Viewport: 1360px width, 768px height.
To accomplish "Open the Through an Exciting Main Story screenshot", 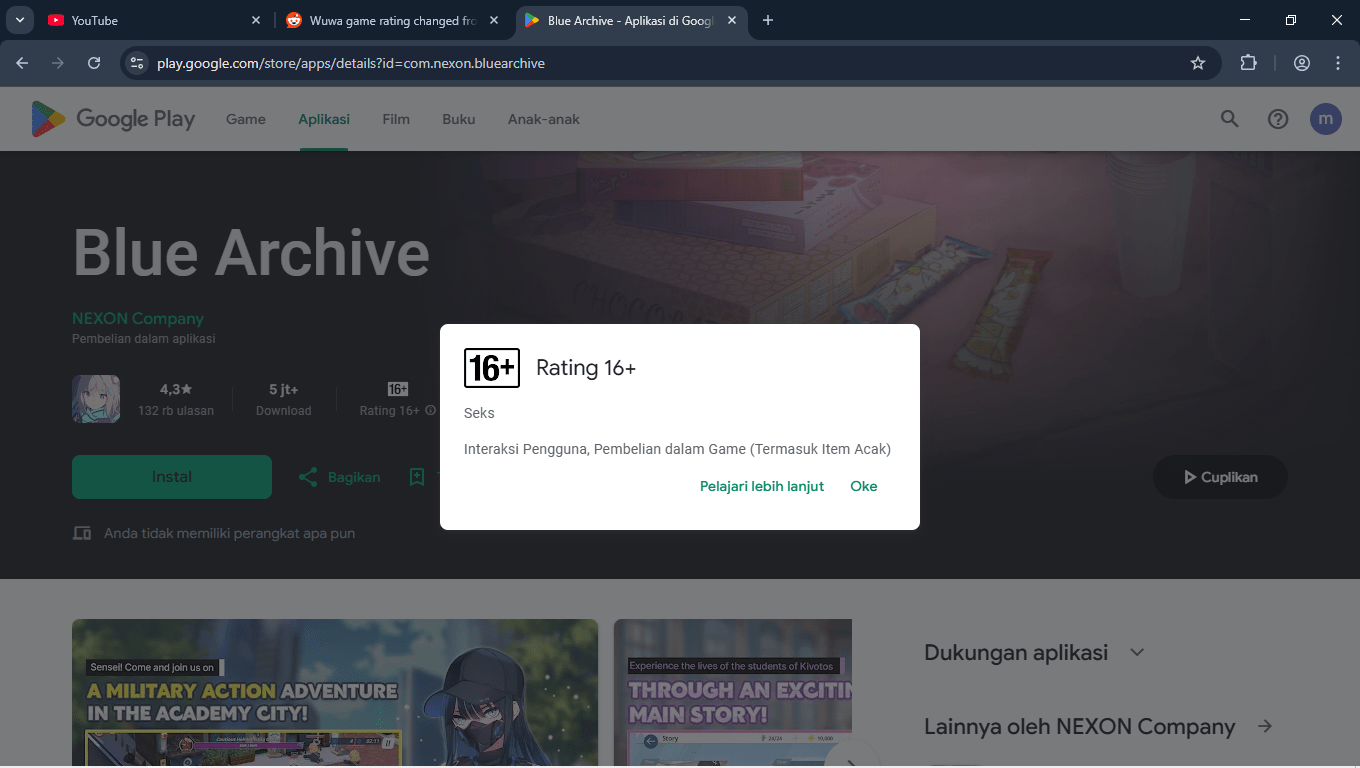I will (733, 693).
